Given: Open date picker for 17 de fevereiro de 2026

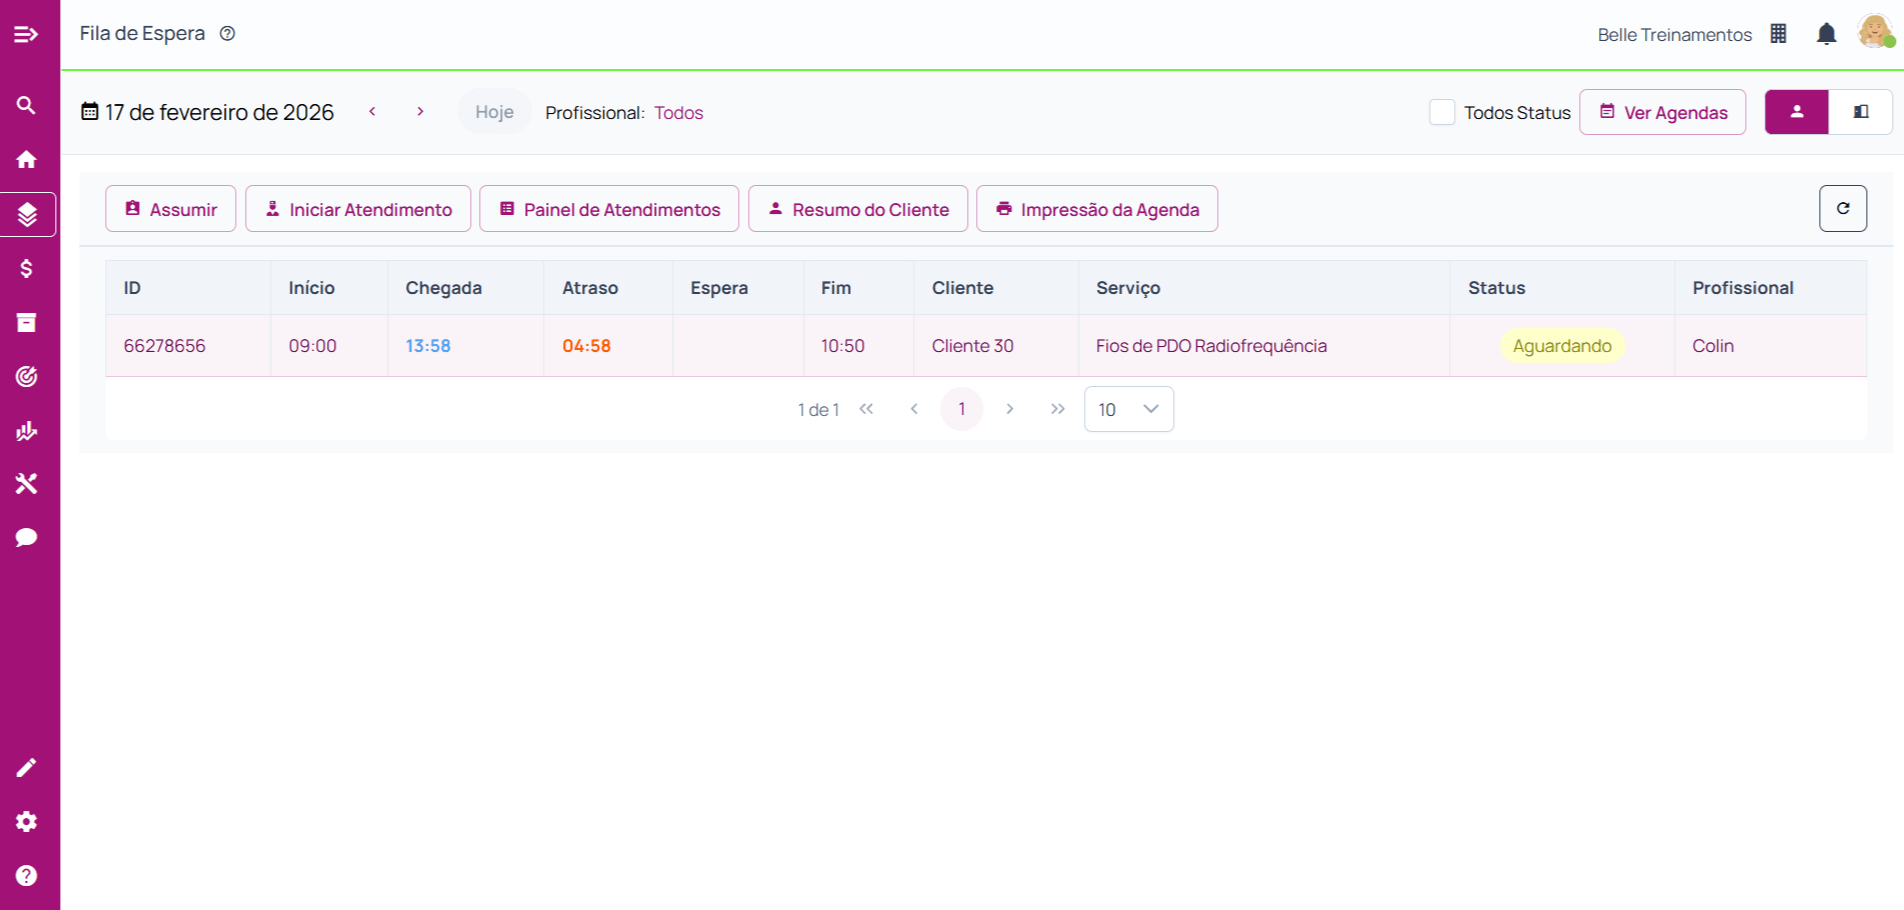Looking at the screenshot, I should pyautogui.click(x=207, y=112).
